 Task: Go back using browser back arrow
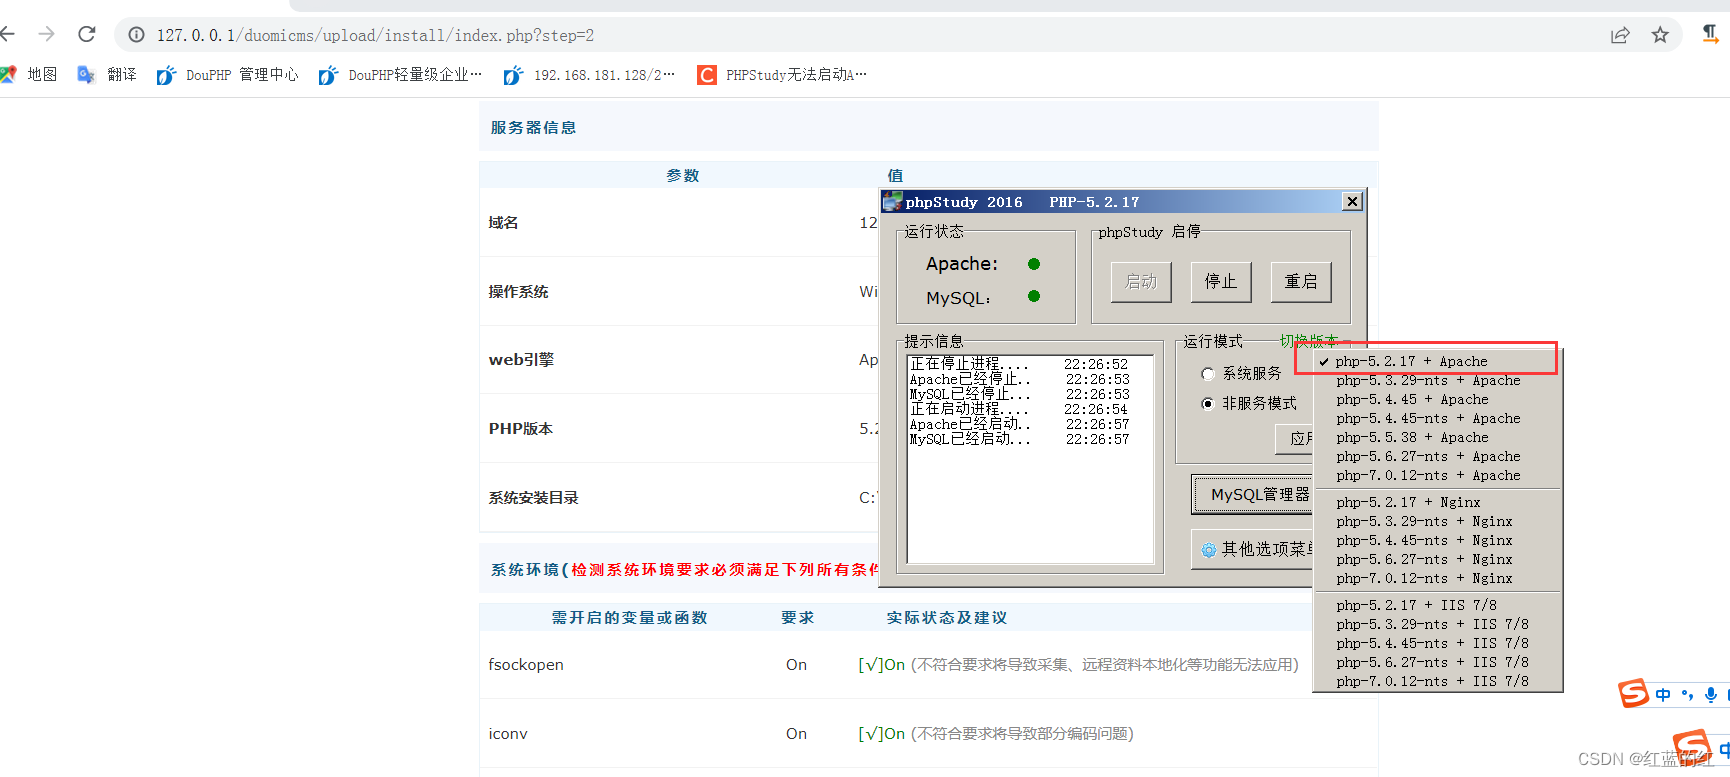tap(8, 35)
